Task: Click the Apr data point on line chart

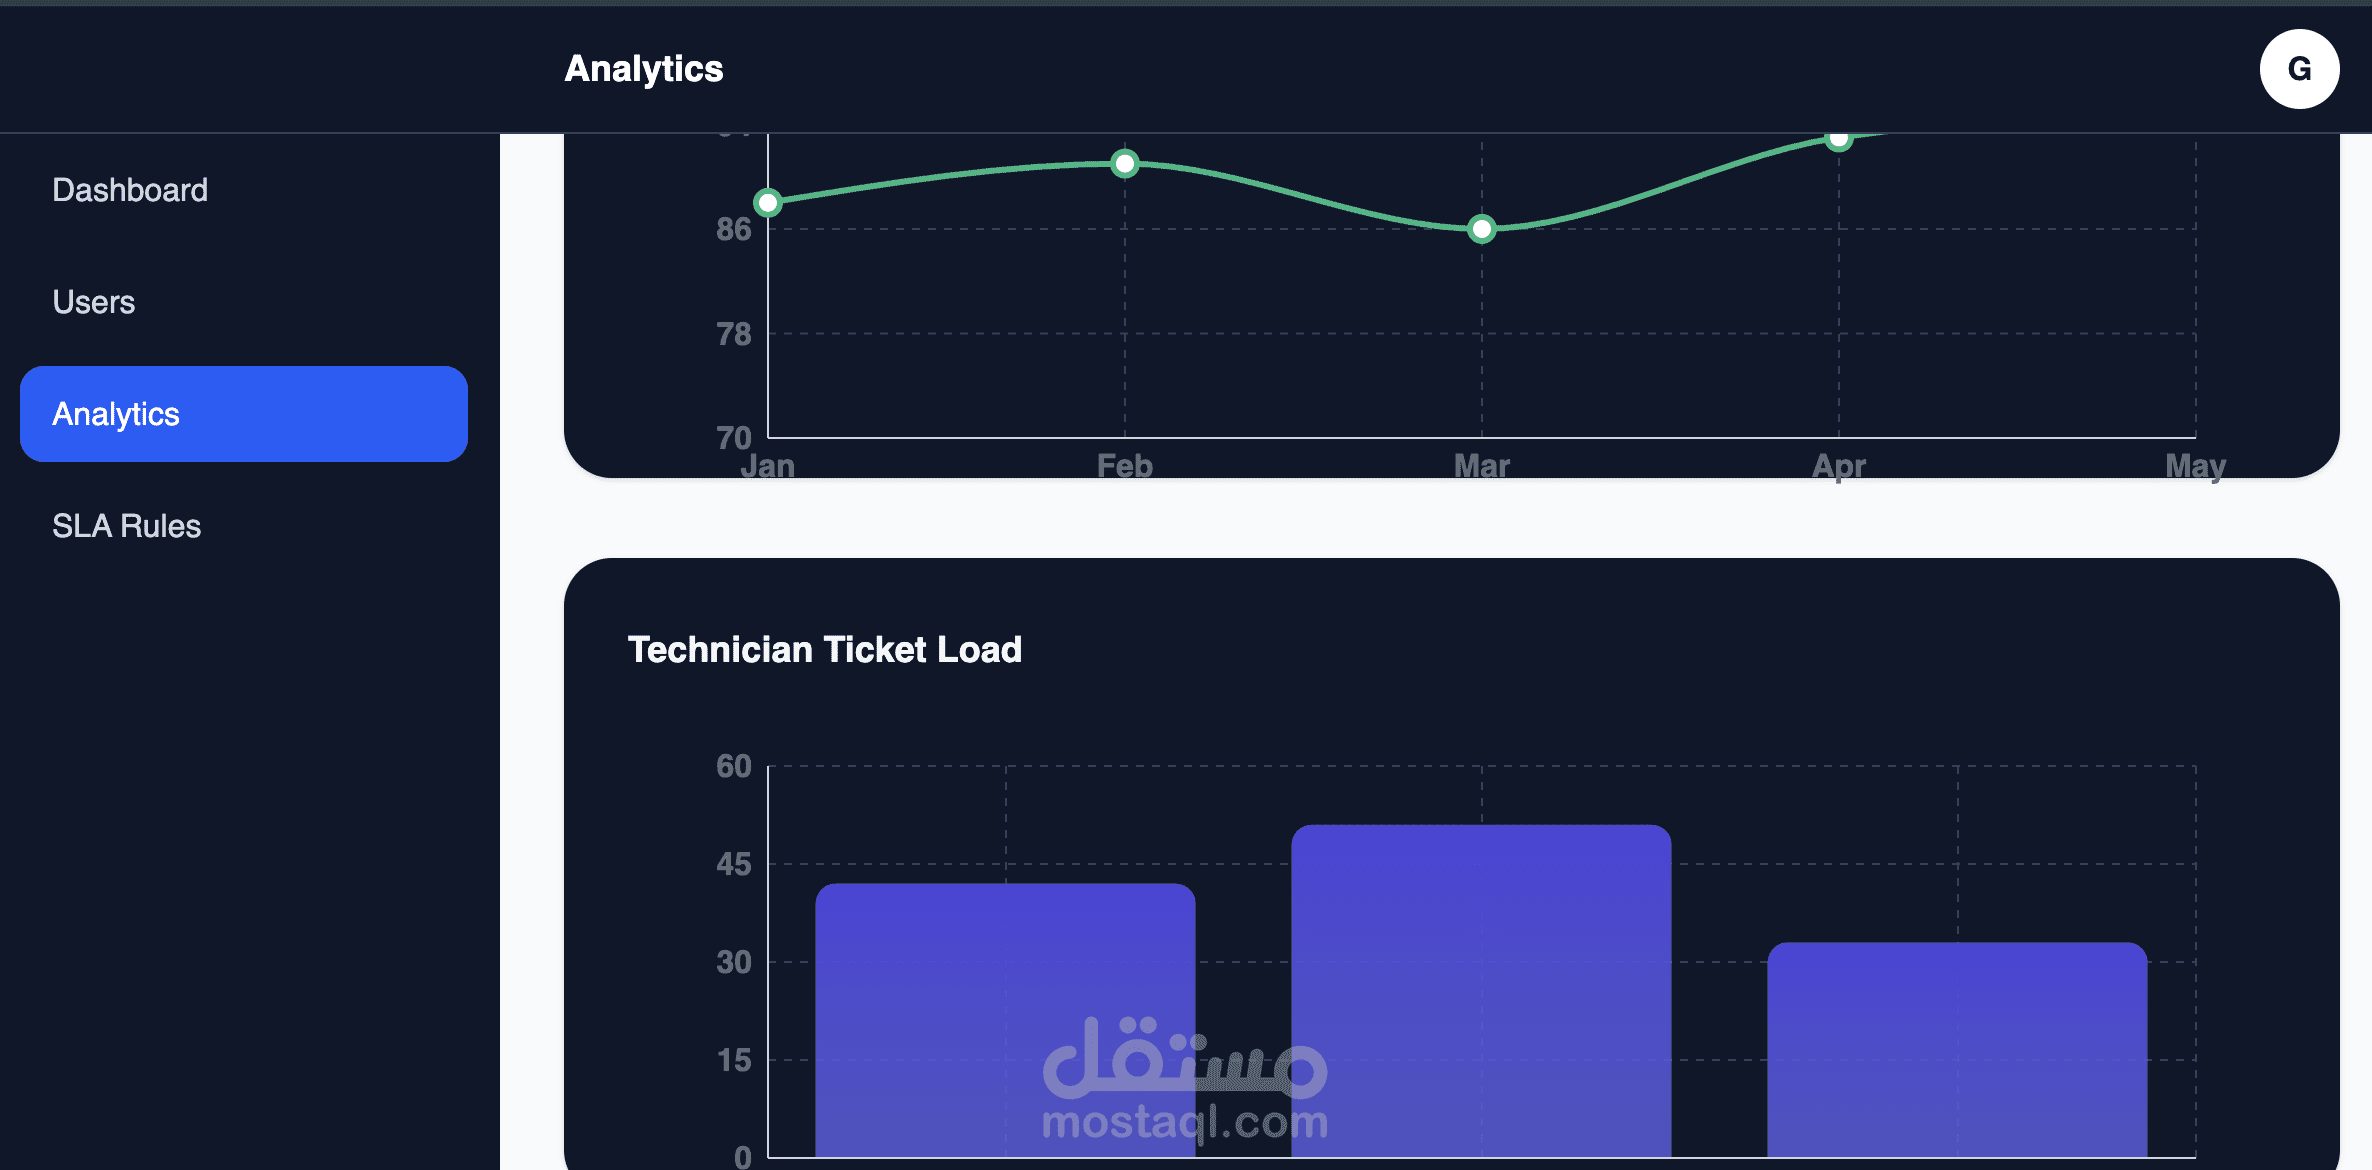Action: [1838, 140]
